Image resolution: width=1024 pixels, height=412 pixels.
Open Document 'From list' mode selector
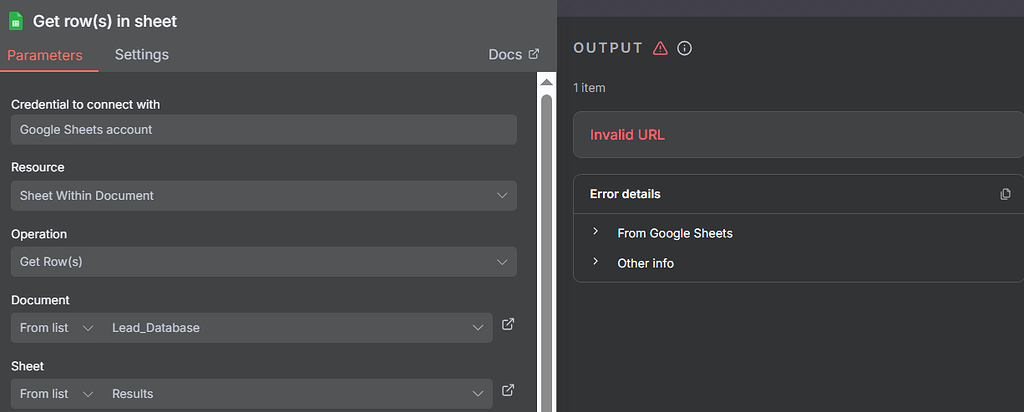pos(56,328)
